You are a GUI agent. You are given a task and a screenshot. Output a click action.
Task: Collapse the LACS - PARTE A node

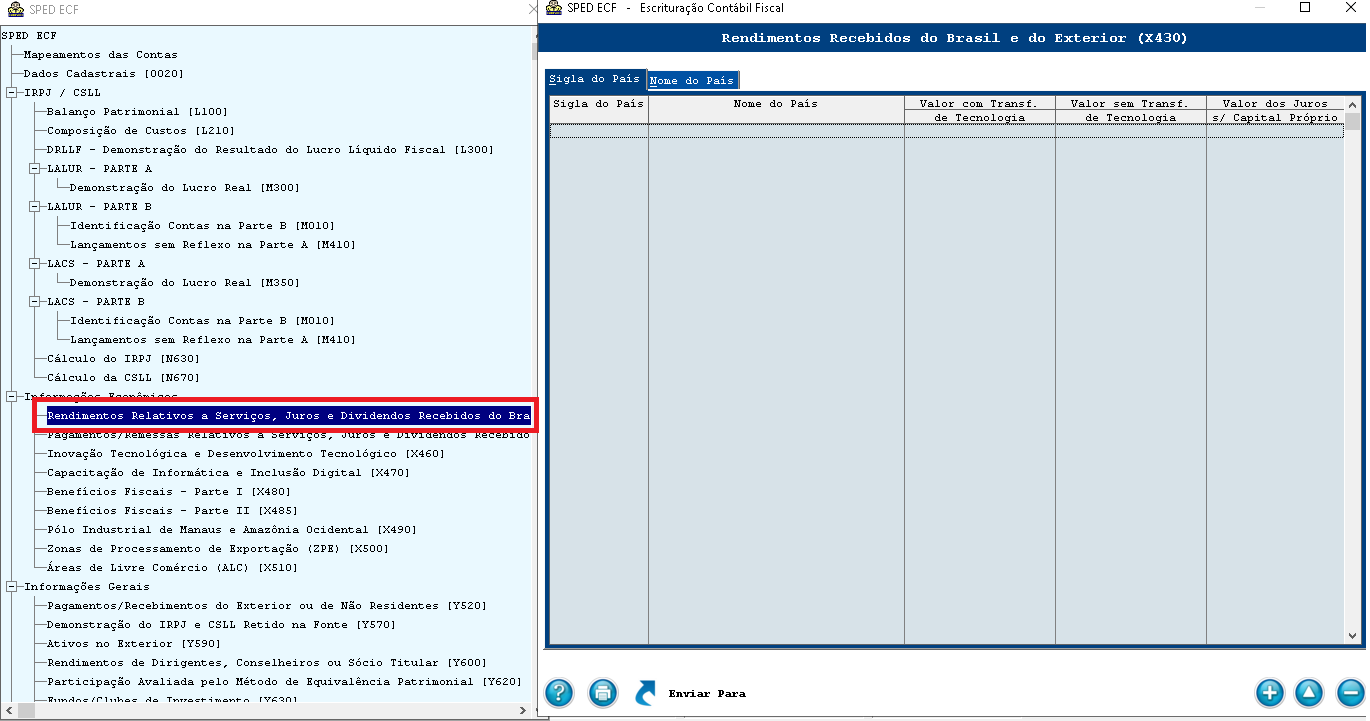pos(34,264)
